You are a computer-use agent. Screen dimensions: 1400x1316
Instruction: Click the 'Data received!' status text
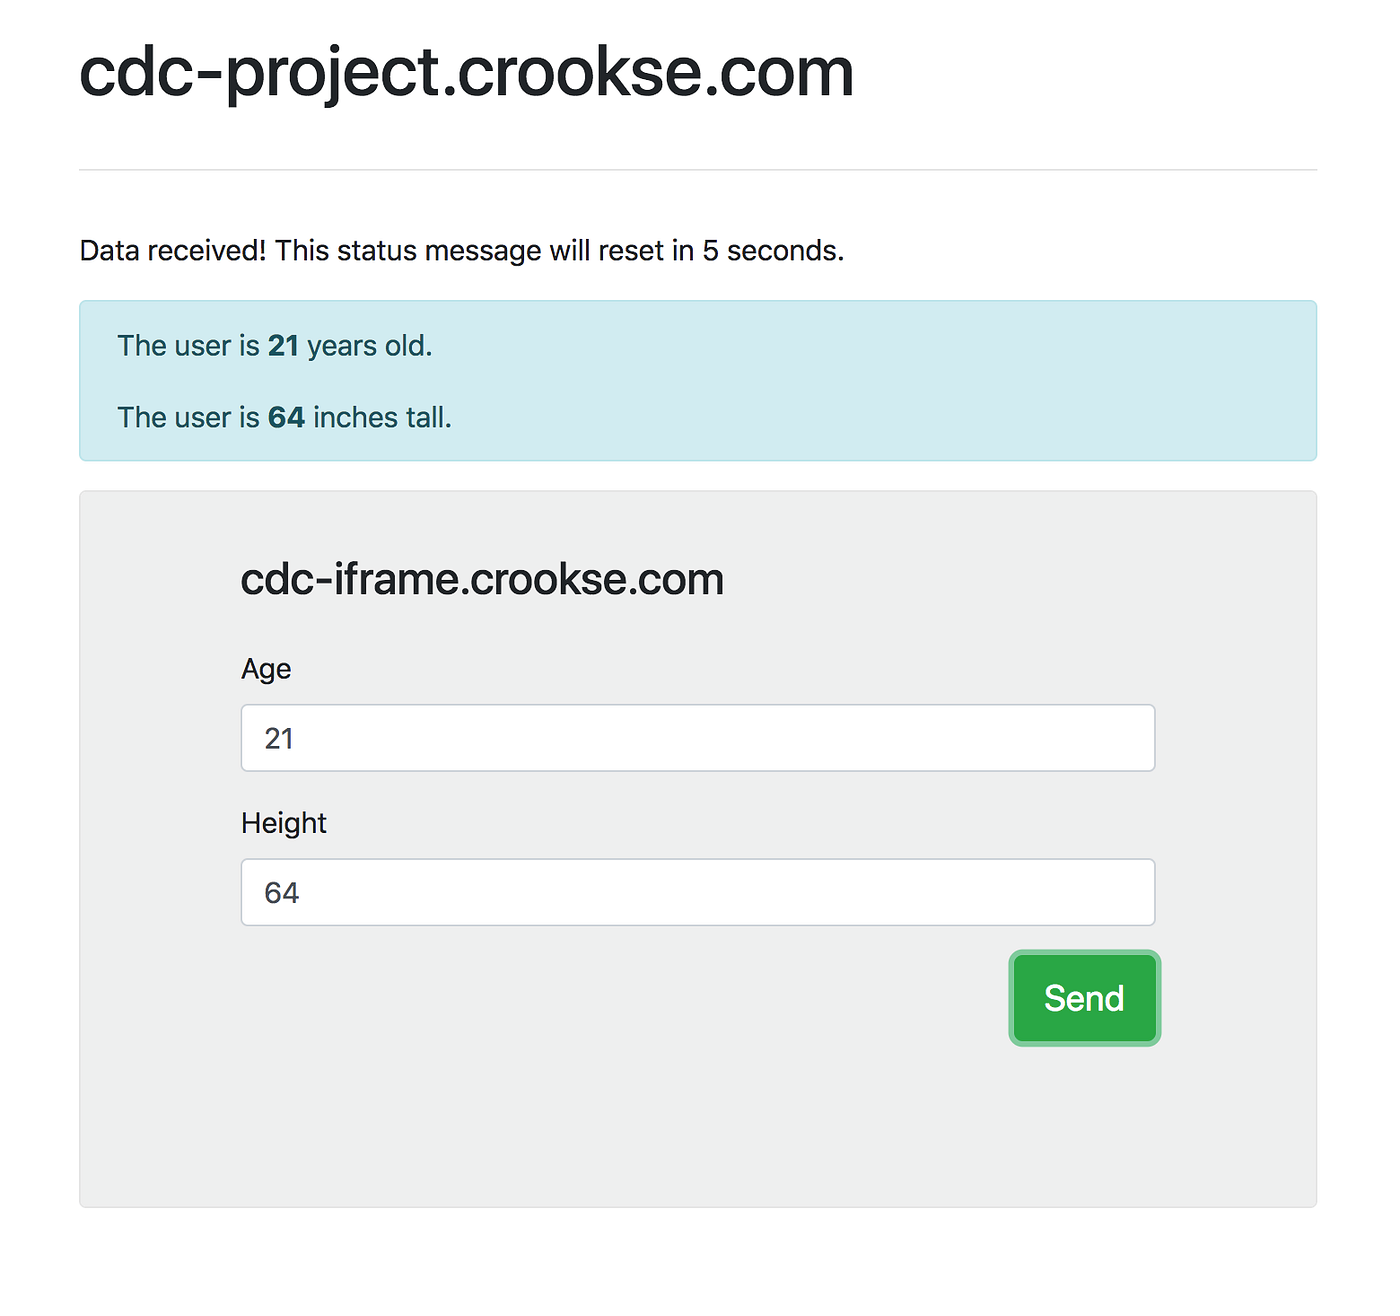click(x=461, y=250)
